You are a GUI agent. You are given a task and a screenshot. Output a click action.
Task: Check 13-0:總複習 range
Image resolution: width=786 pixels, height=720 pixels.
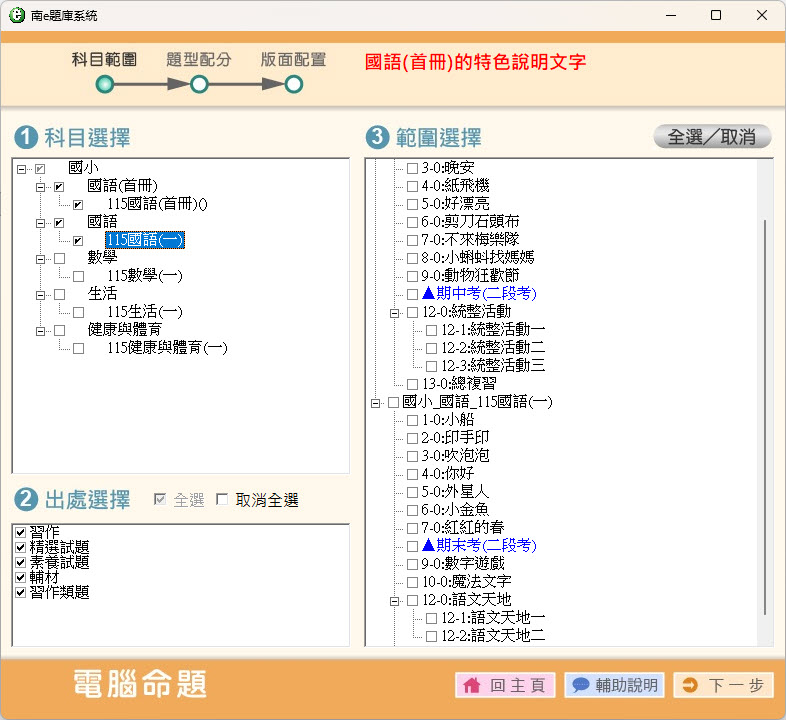point(412,385)
